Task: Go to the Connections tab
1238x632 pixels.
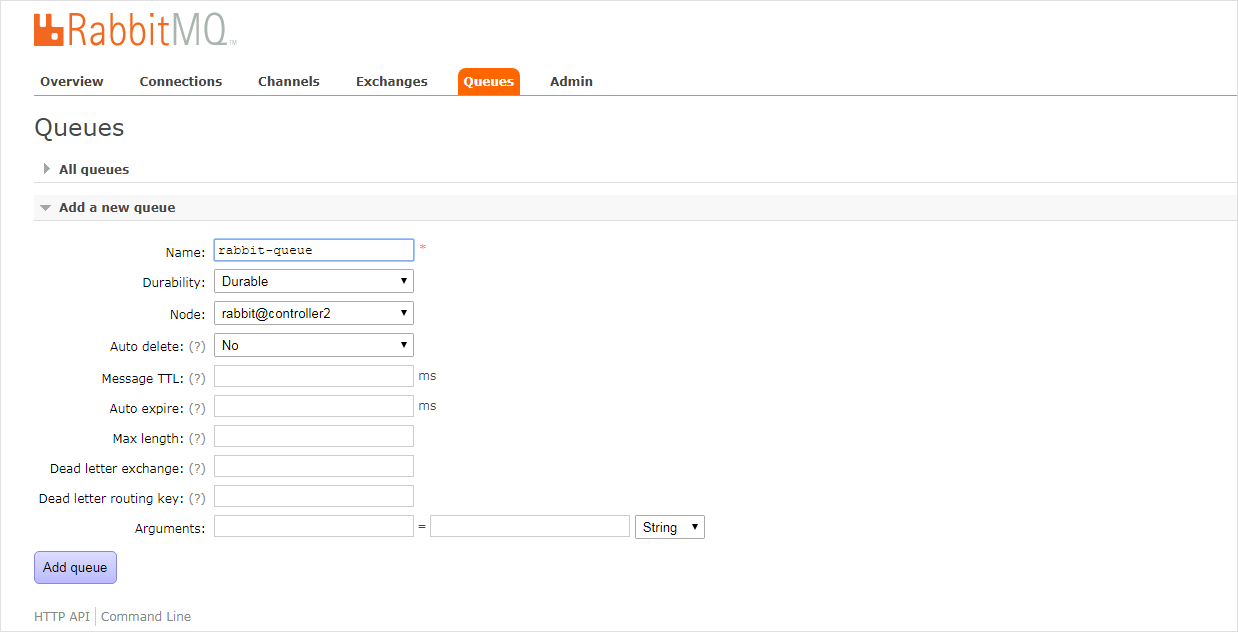Action: click(181, 82)
